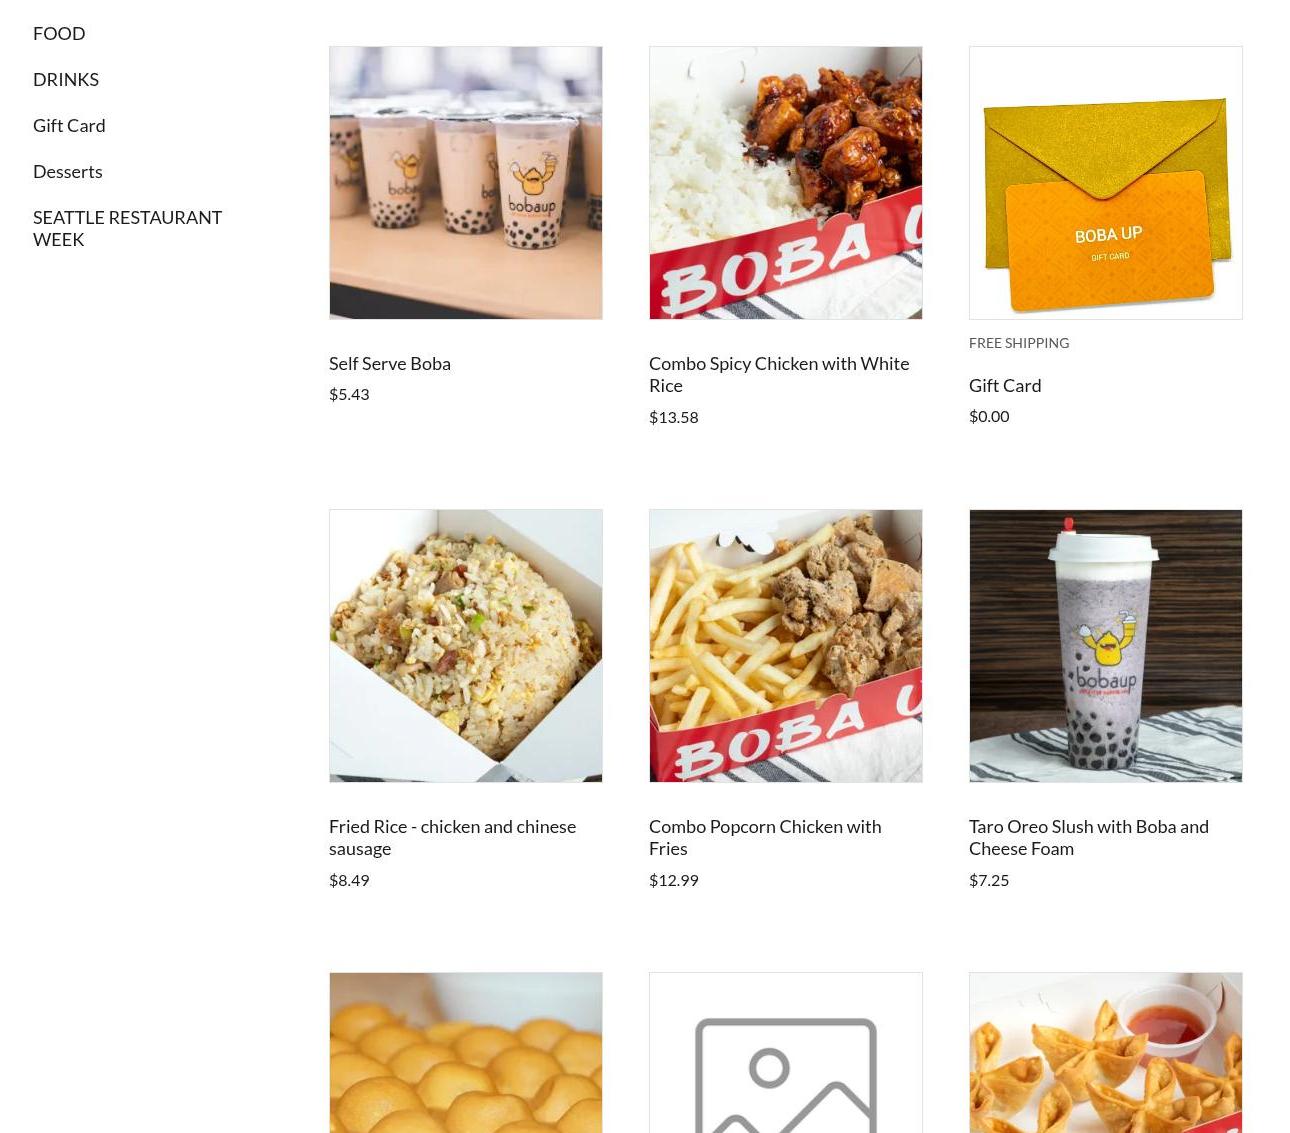1290x1133 pixels.
Task: Open the FOOD category
Action: pyautogui.click(x=59, y=33)
